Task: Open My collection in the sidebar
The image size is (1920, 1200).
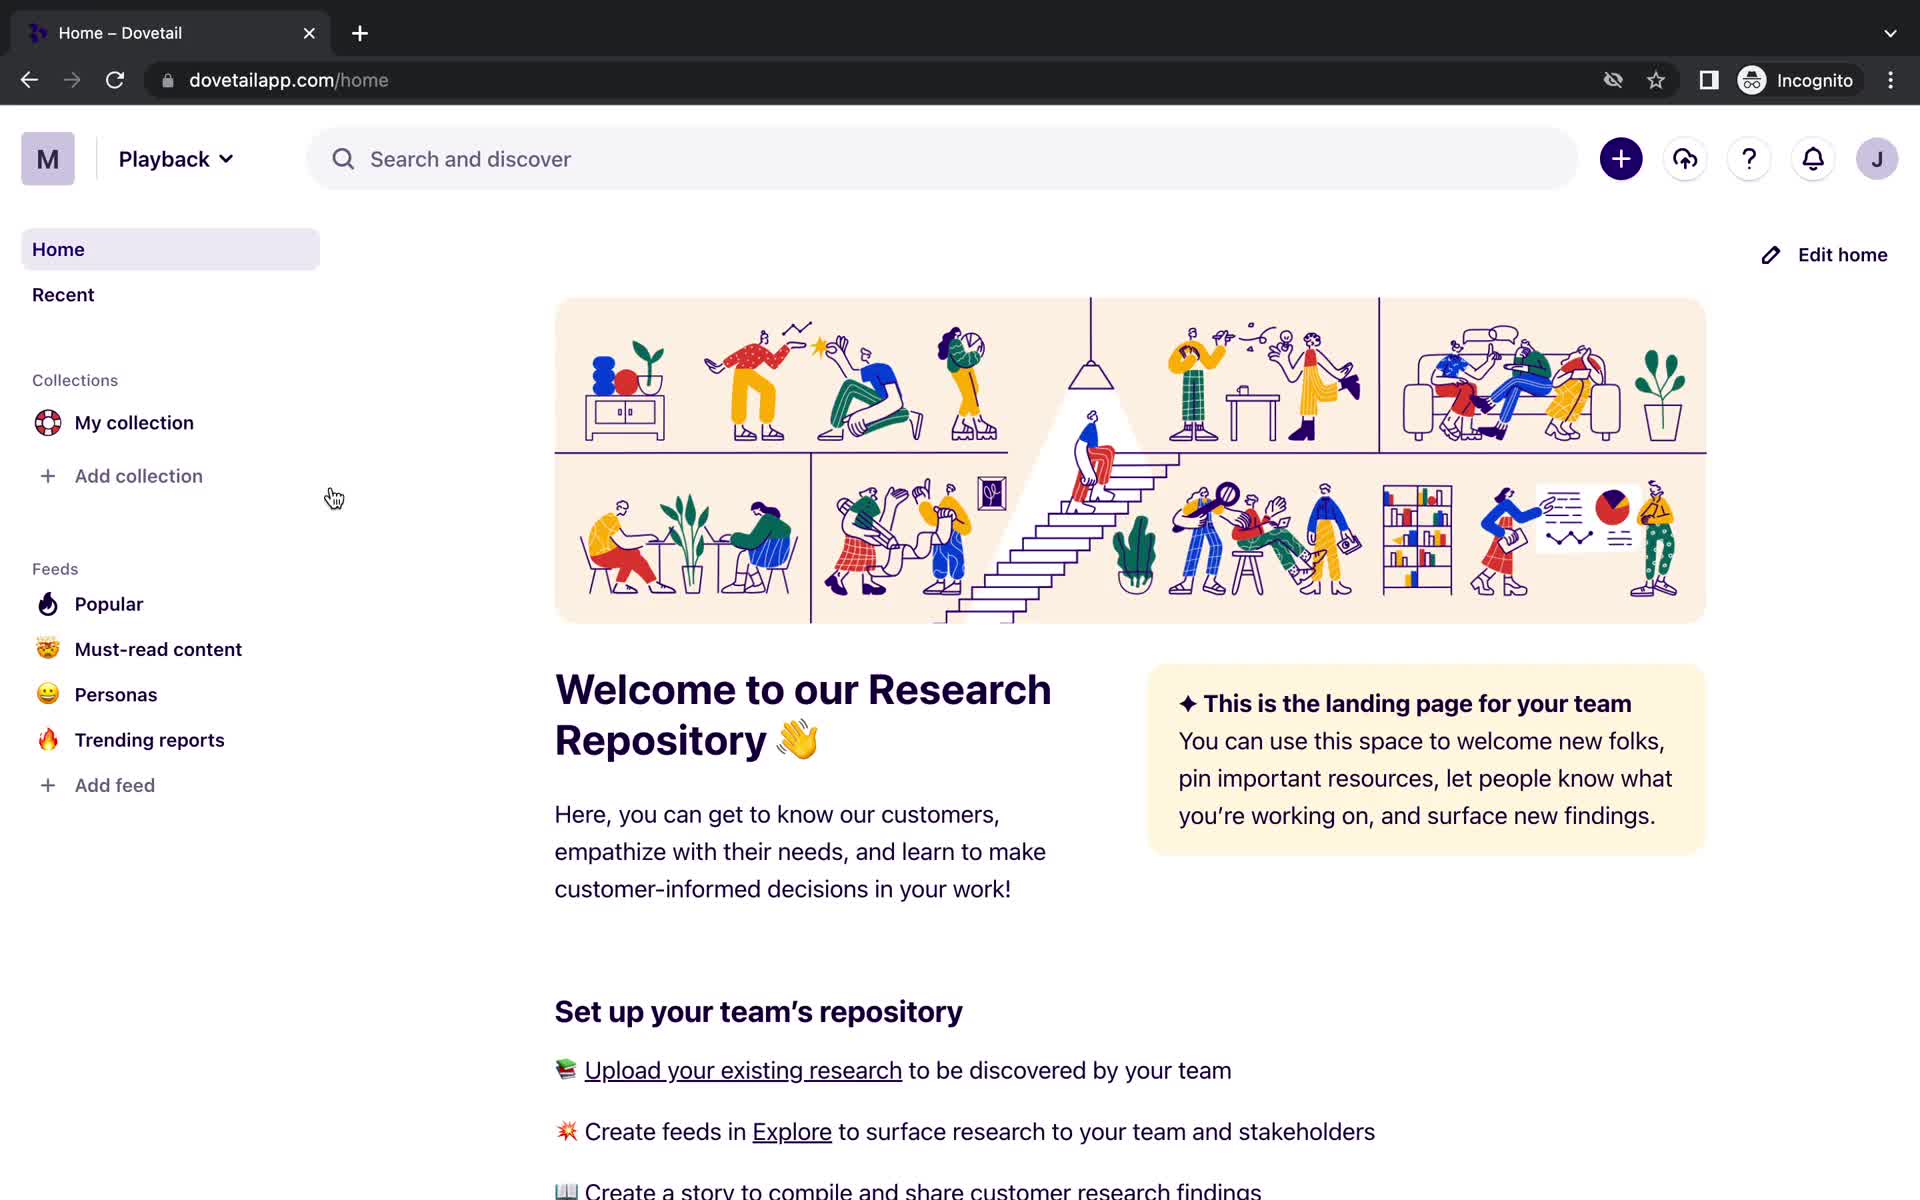Action: (134, 422)
